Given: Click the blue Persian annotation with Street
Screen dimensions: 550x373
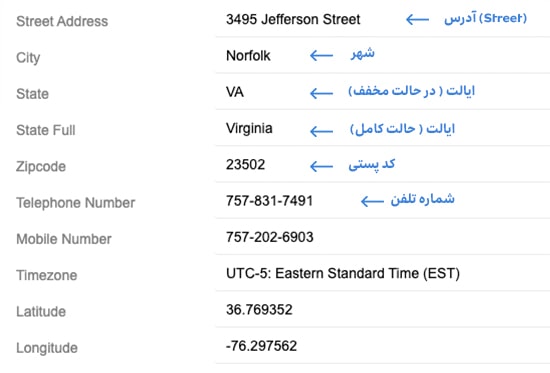Looking at the screenshot, I should [x=485, y=18].
